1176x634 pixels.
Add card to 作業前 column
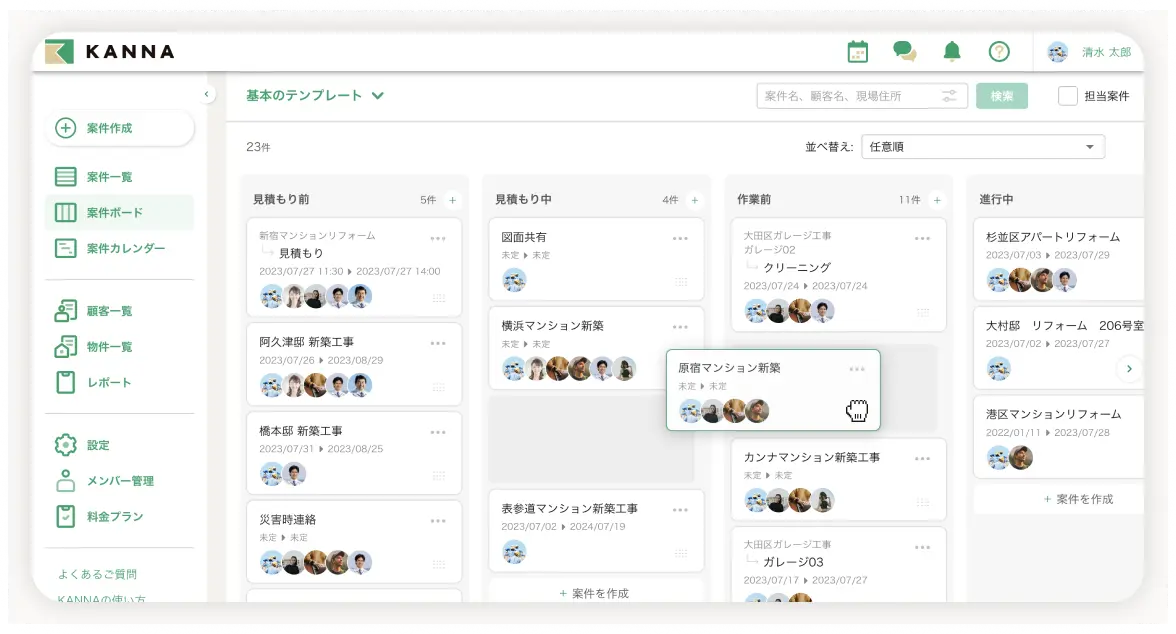click(x=937, y=200)
